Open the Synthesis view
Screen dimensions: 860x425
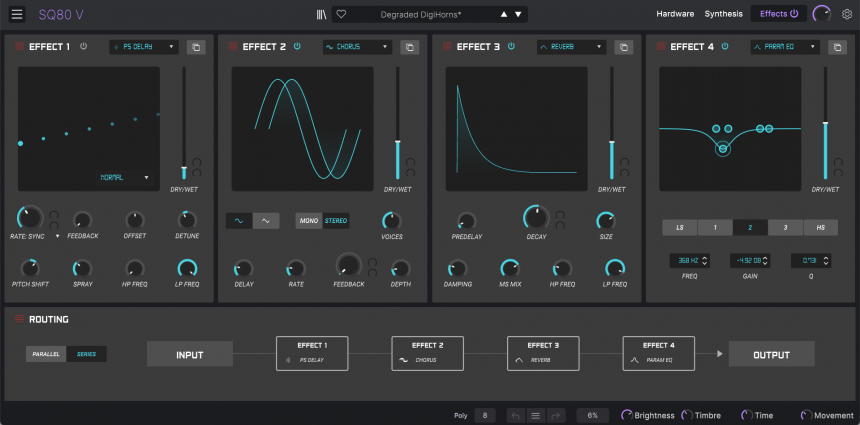[x=723, y=14]
